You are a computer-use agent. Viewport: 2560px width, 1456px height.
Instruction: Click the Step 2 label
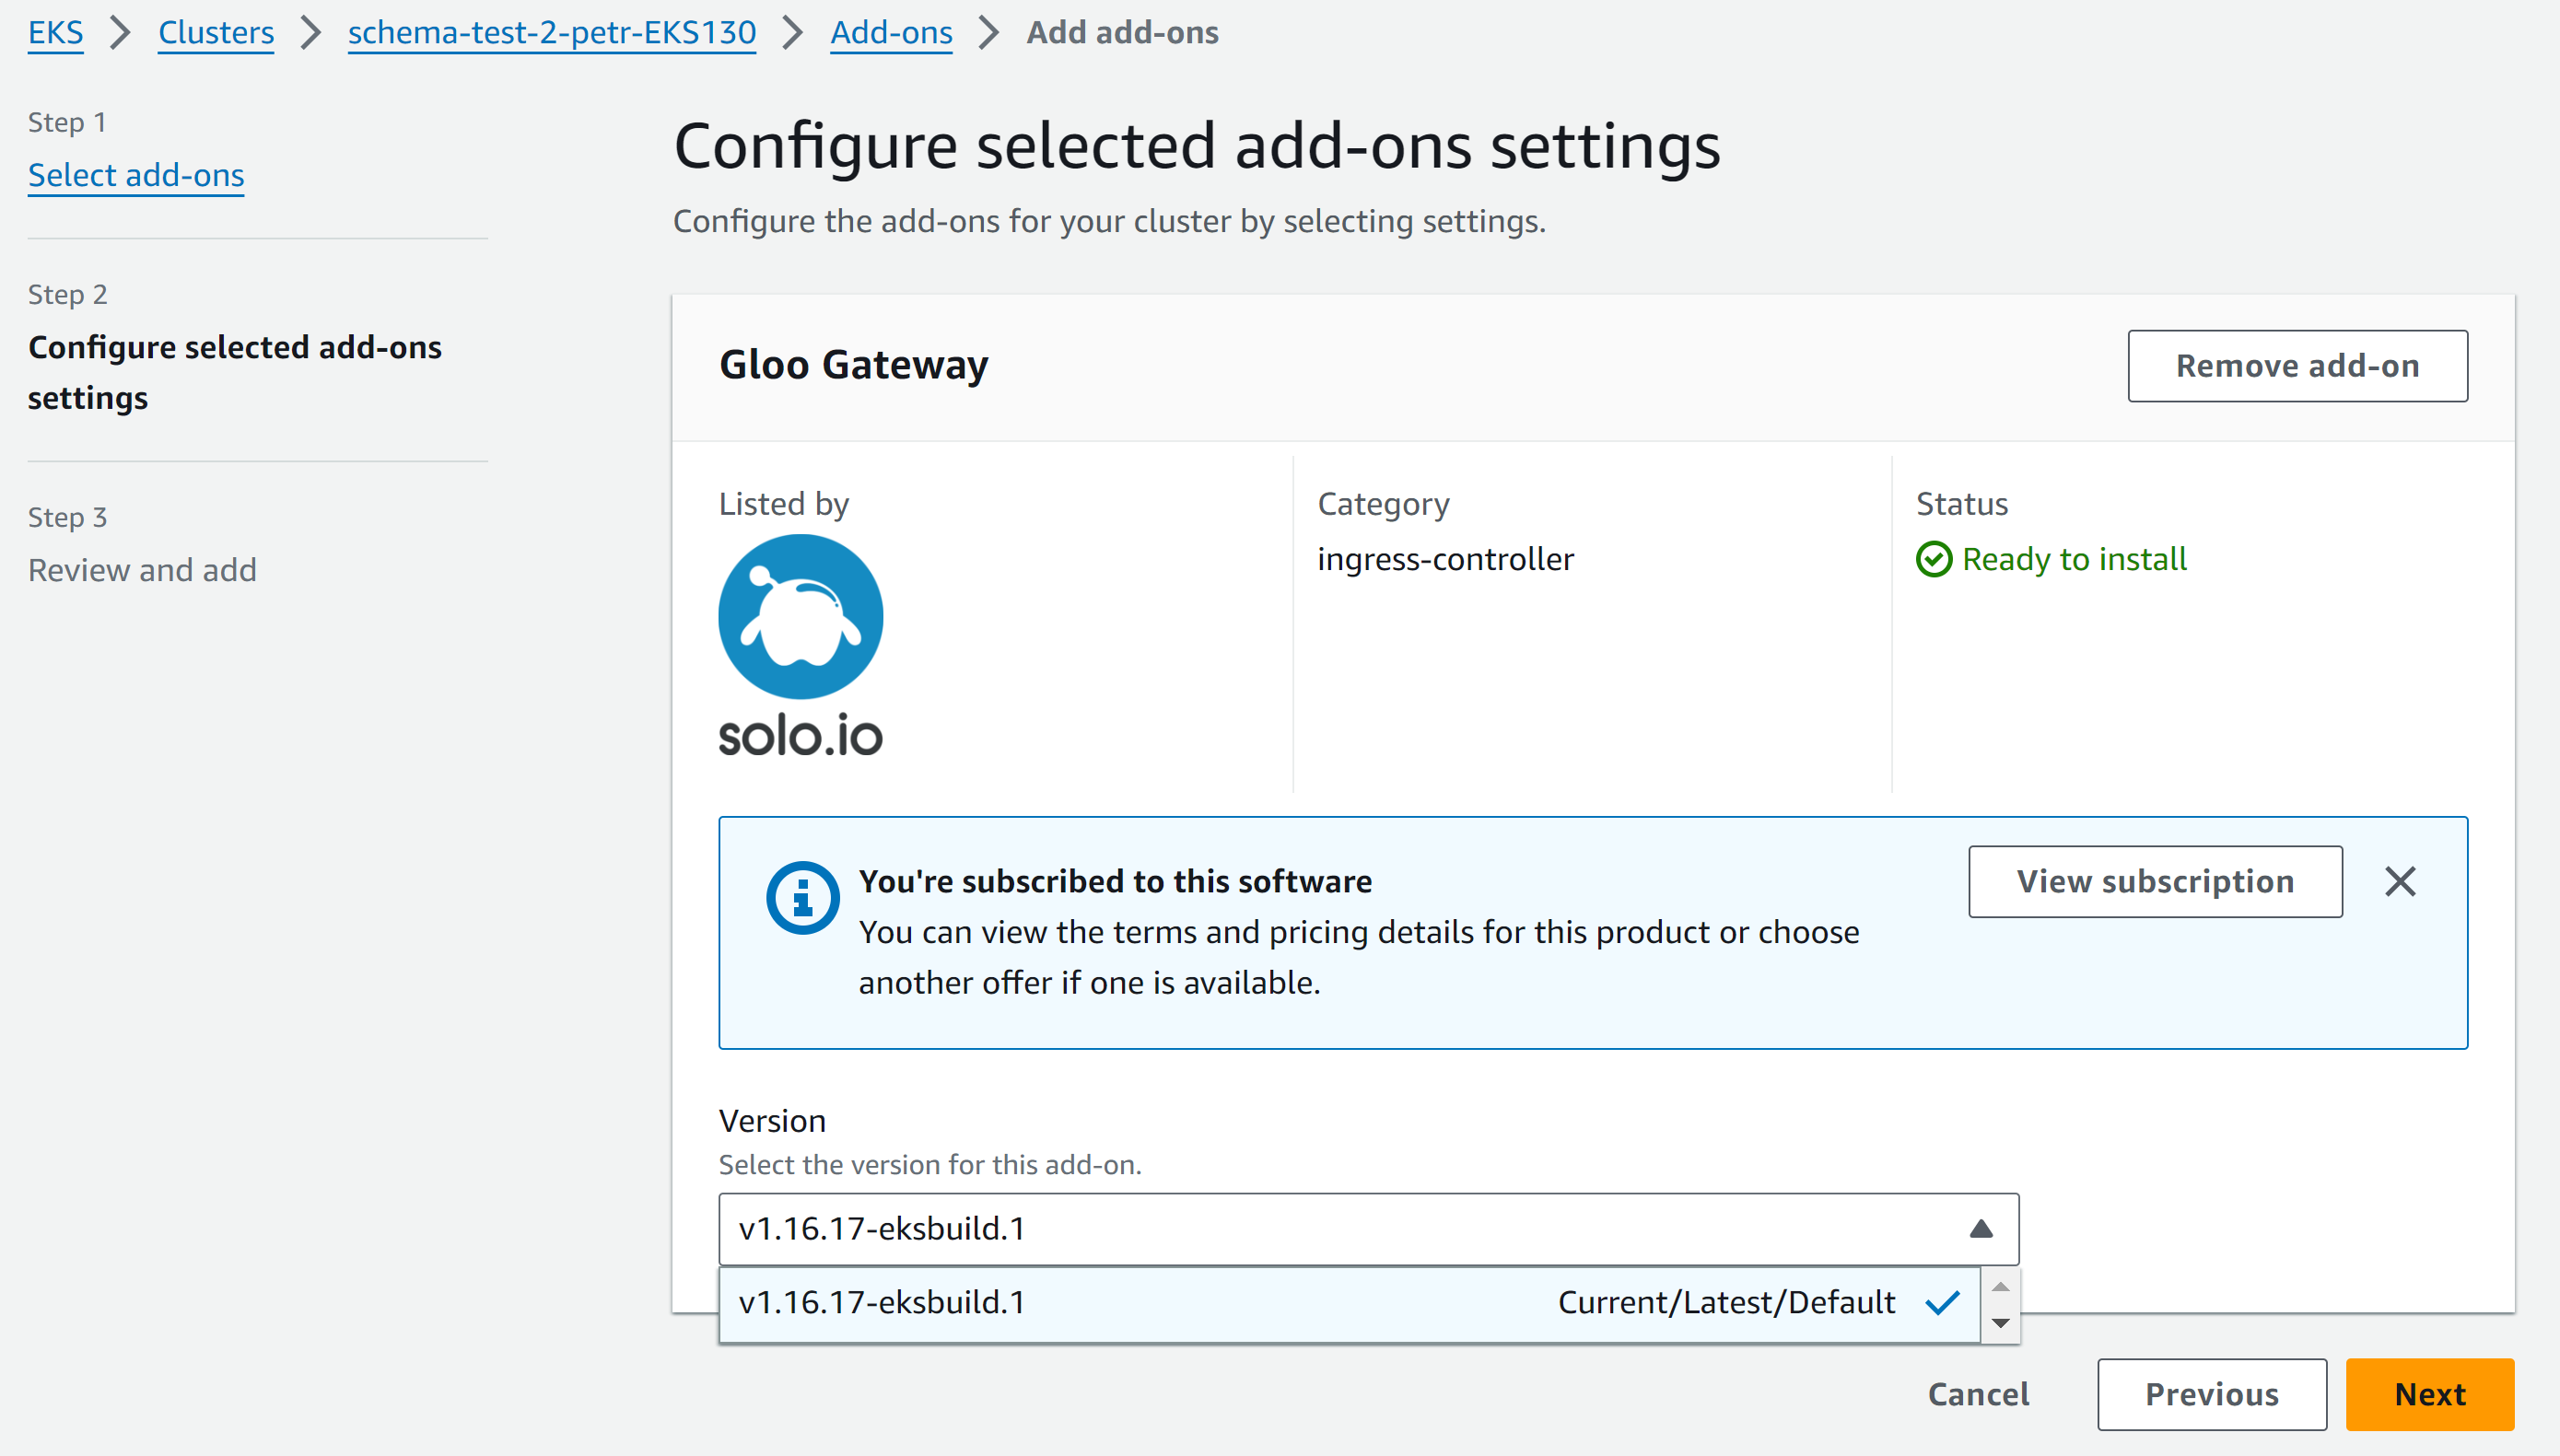pos(67,294)
